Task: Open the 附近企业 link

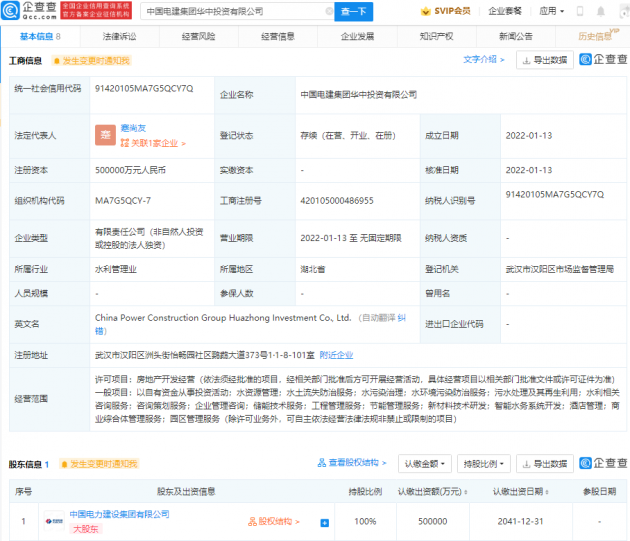Action: (336, 355)
